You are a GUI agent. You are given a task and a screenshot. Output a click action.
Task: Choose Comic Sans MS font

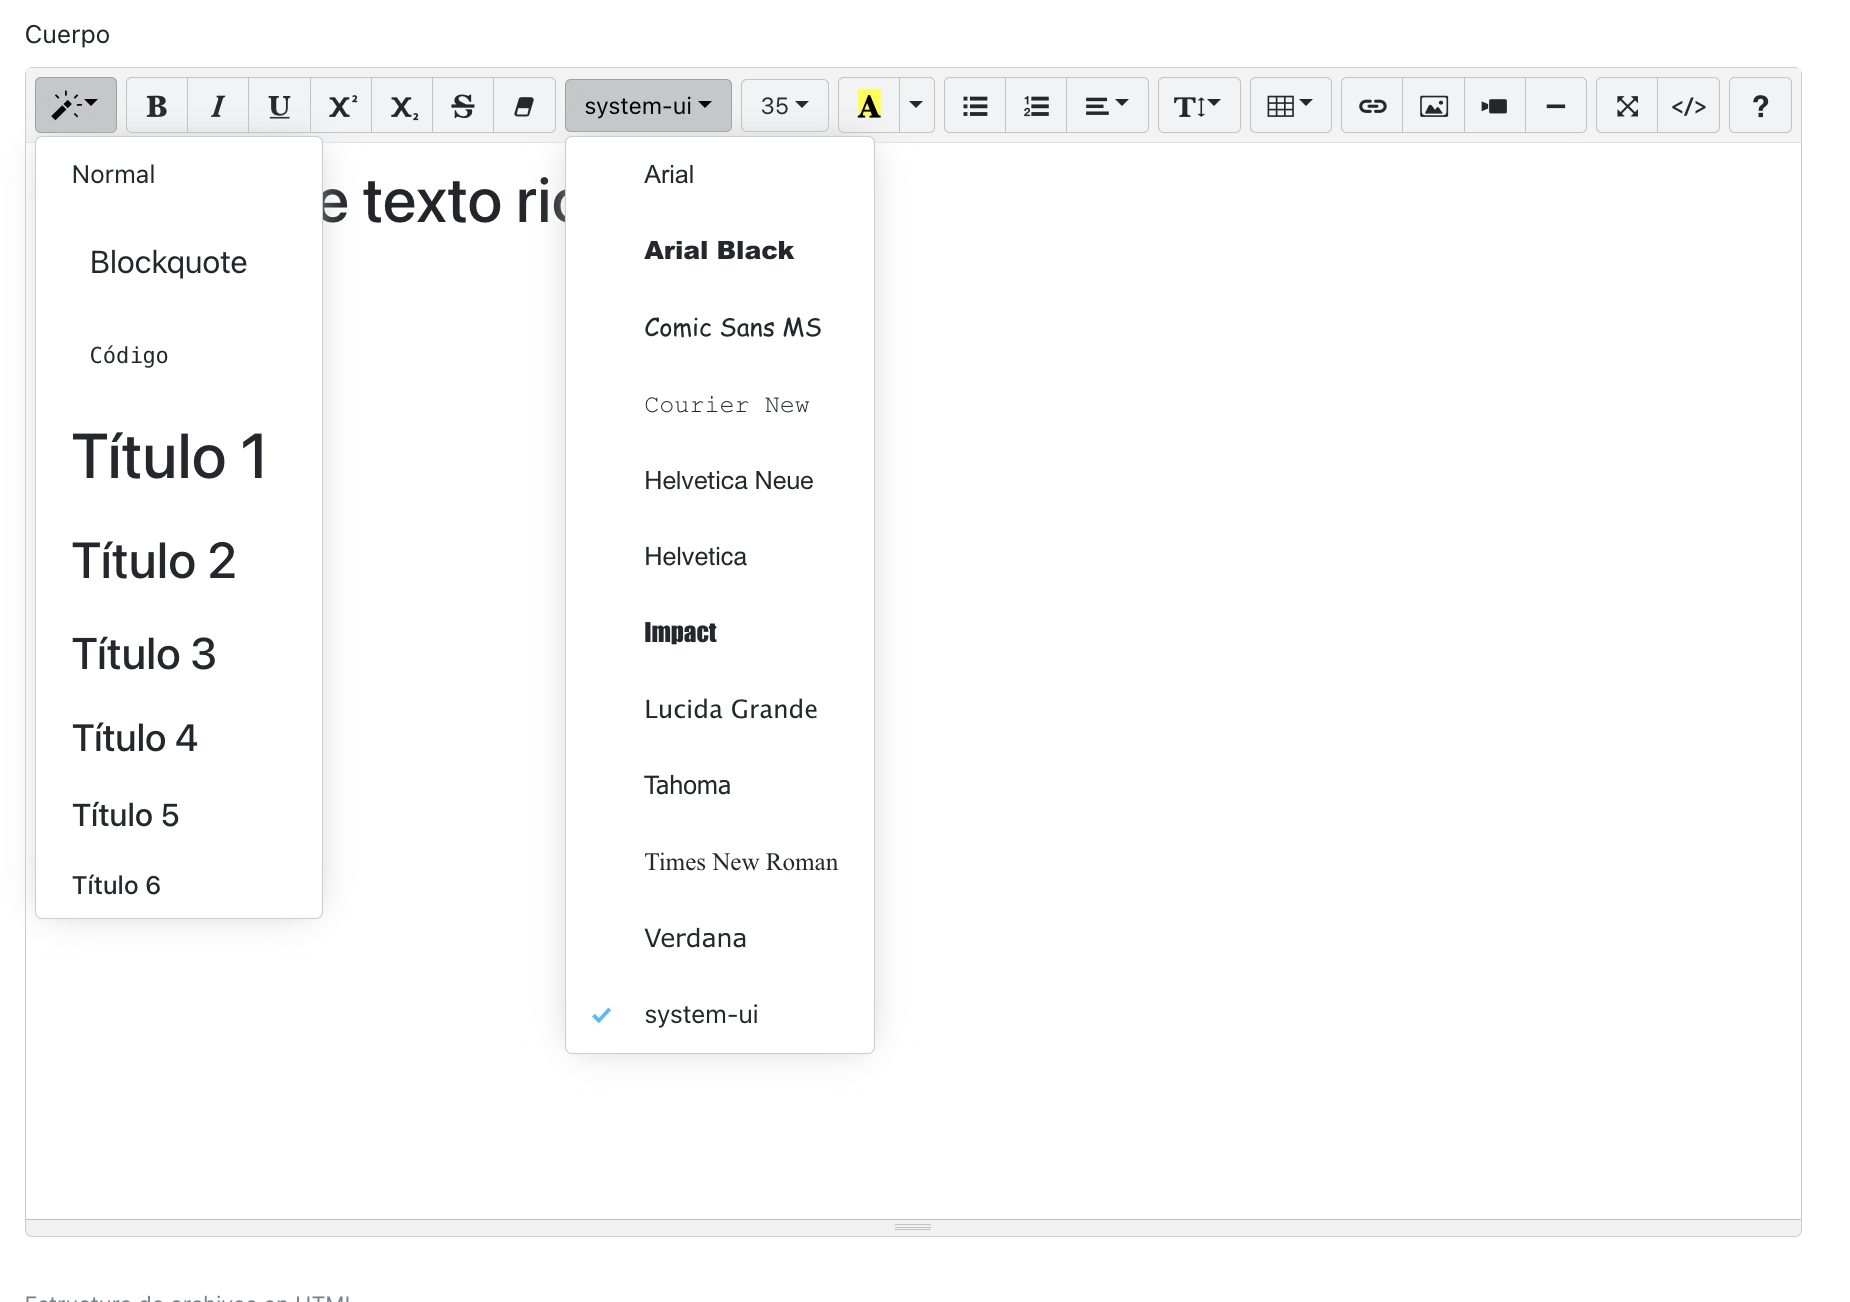pyautogui.click(x=732, y=328)
